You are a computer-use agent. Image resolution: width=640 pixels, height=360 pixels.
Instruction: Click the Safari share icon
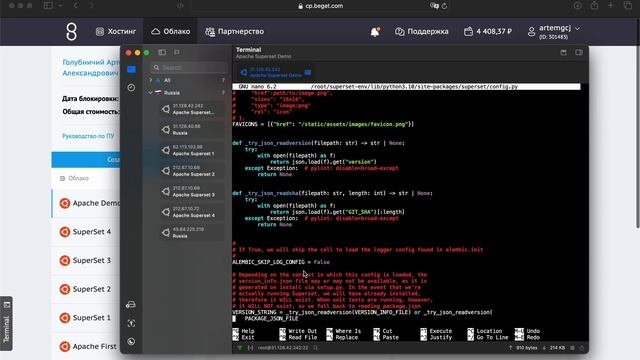(x=594, y=6)
